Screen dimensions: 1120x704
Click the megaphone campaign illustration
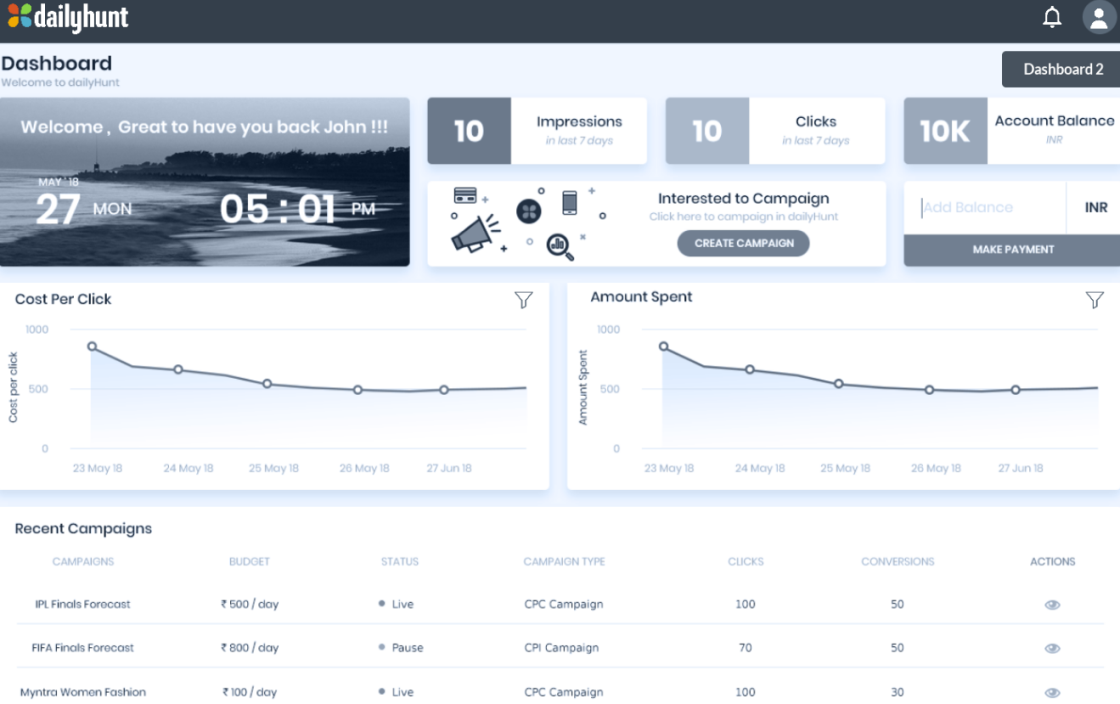point(474,235)
